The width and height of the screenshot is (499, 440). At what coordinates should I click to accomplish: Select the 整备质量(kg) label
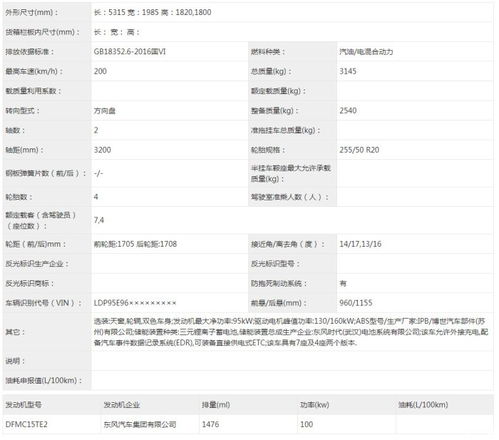click(x=275, y=111)
